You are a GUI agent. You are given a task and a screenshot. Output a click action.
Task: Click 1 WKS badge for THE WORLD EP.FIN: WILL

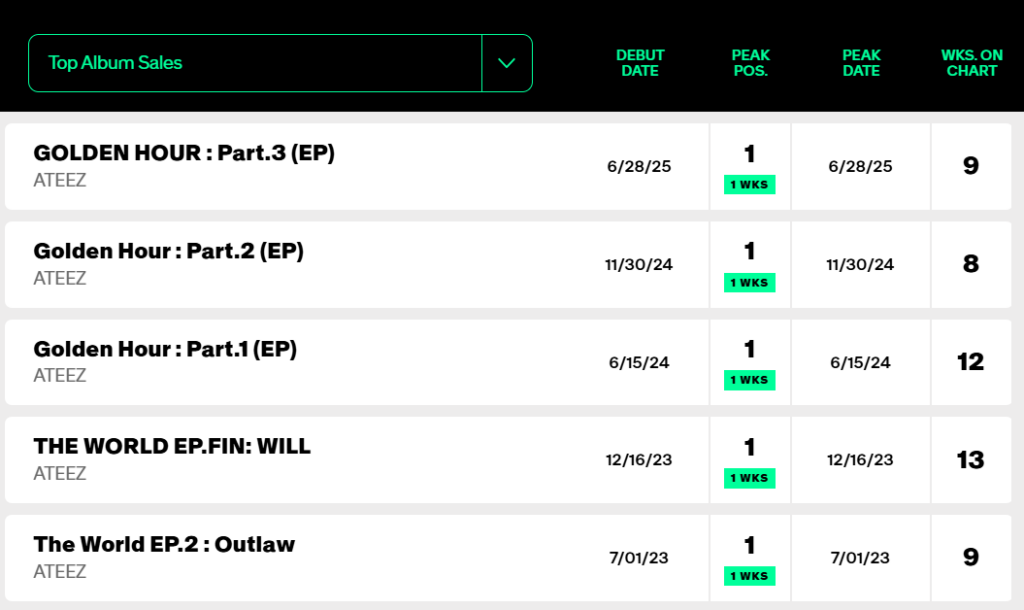click(x=750, y=478)
